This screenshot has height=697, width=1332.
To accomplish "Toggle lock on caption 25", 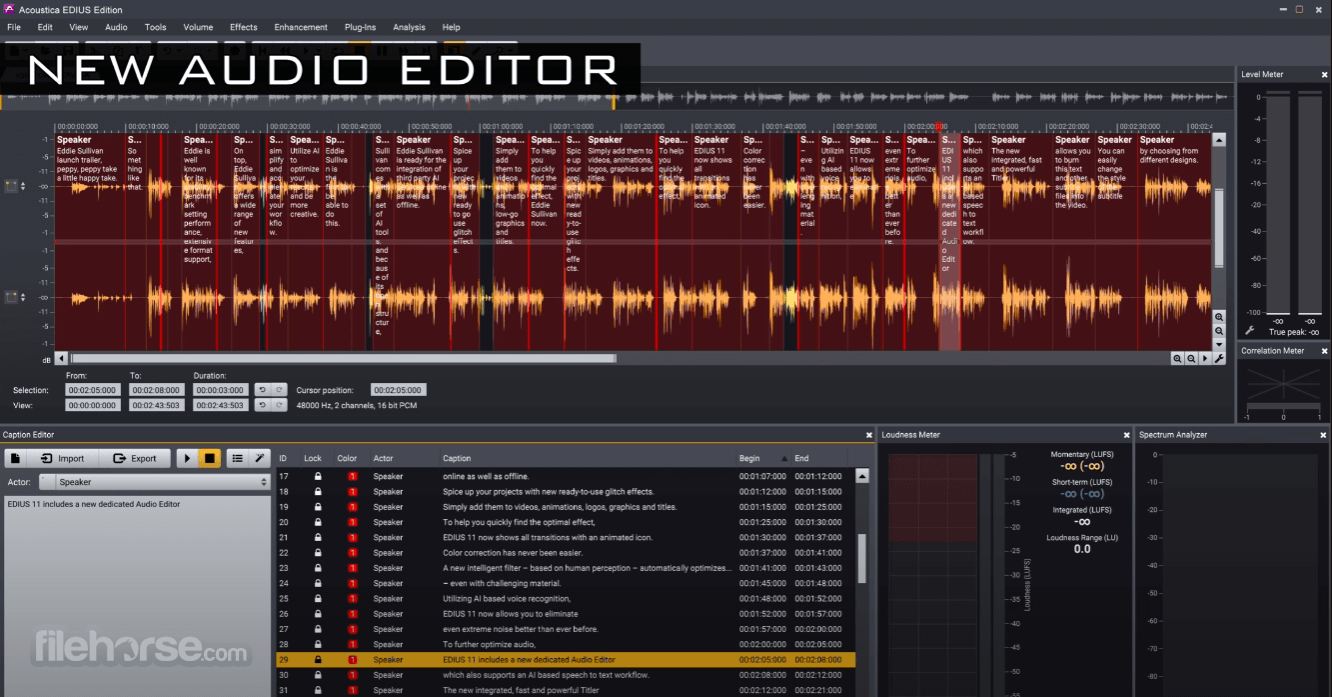I will [318, 599].
